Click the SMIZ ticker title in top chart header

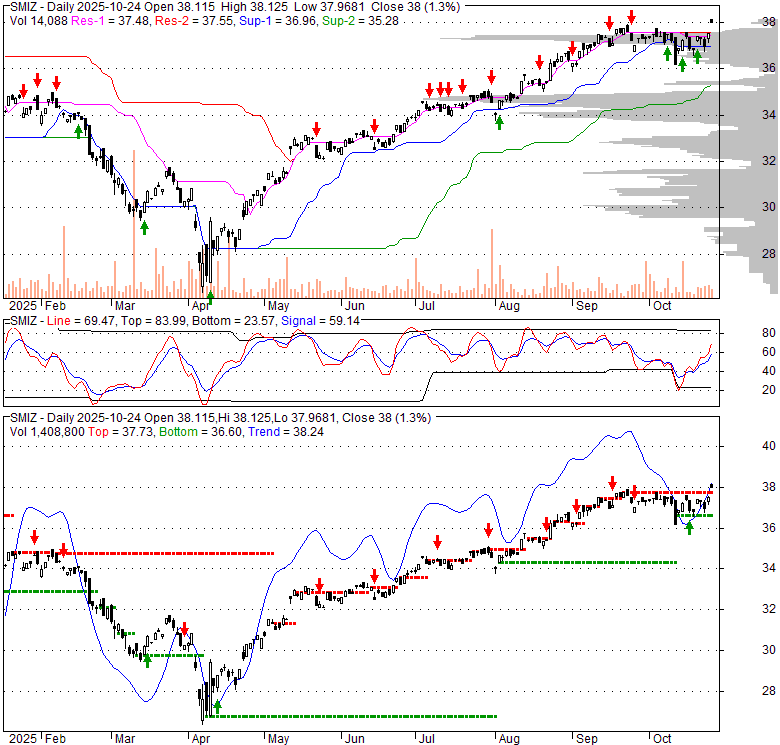pos(22,7)
